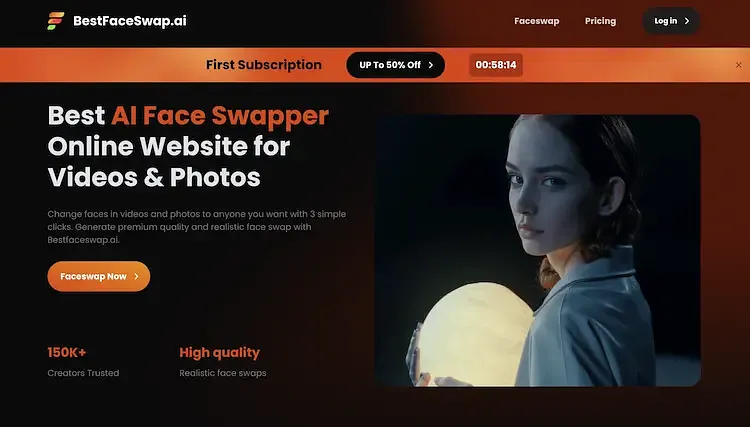Select the 150K+ statistic text
750x427 pixels.
coord(67,352)
